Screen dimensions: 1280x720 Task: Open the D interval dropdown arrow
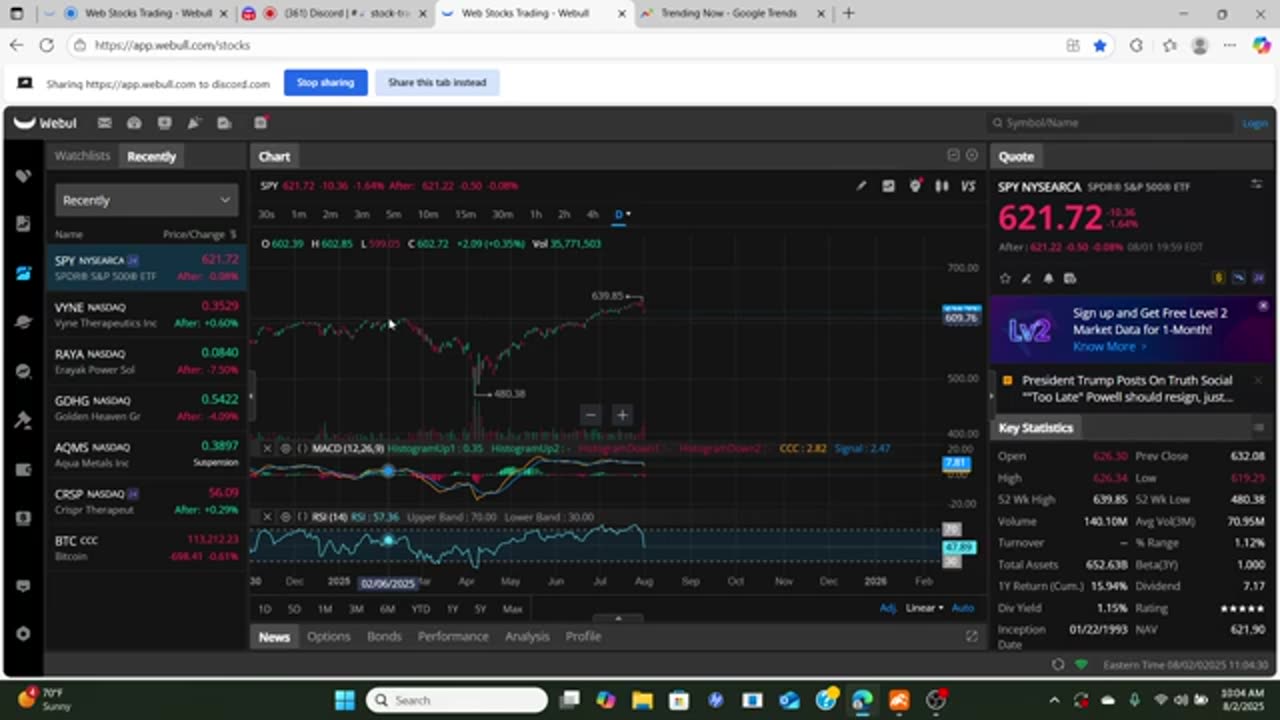tap(628, 214)
